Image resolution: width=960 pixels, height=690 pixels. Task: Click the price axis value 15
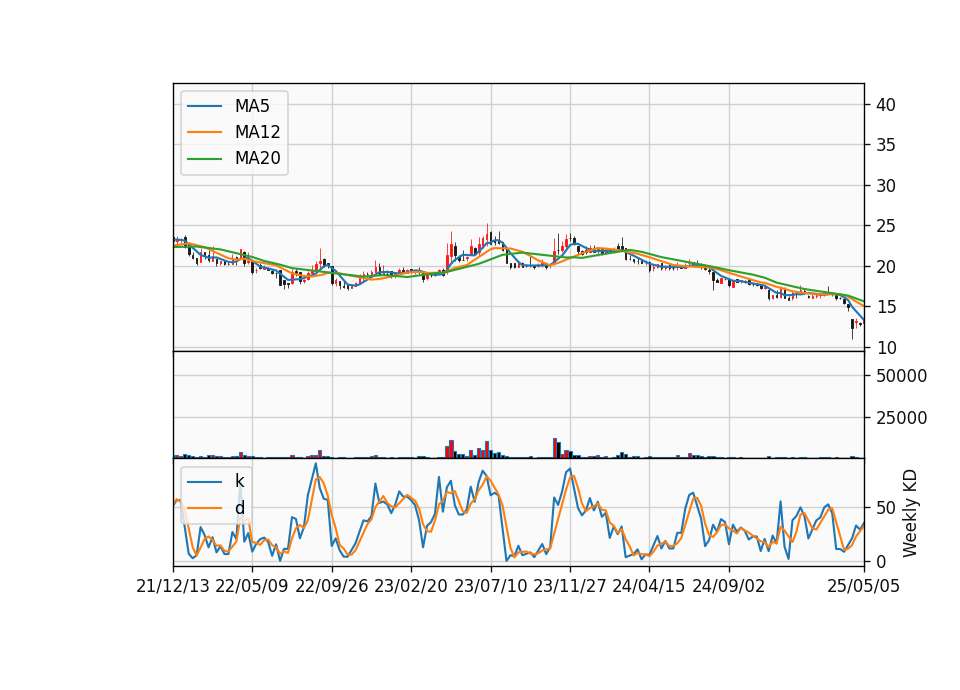(x=886, y=307)
